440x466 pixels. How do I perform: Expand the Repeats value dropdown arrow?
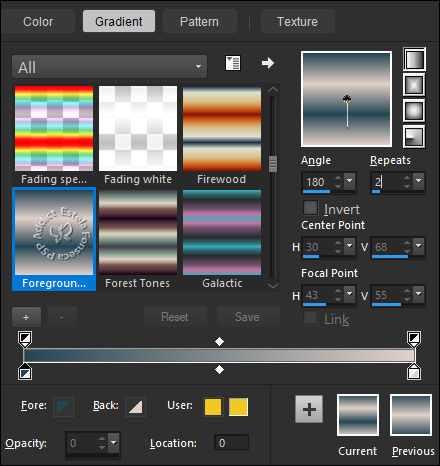coord(419,181)
